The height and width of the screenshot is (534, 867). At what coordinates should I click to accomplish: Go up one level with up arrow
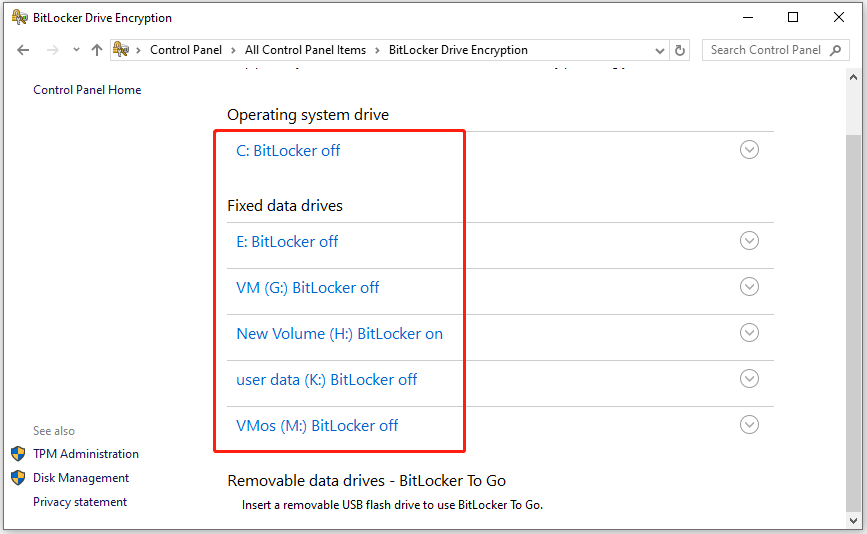(x=97, y=50)
